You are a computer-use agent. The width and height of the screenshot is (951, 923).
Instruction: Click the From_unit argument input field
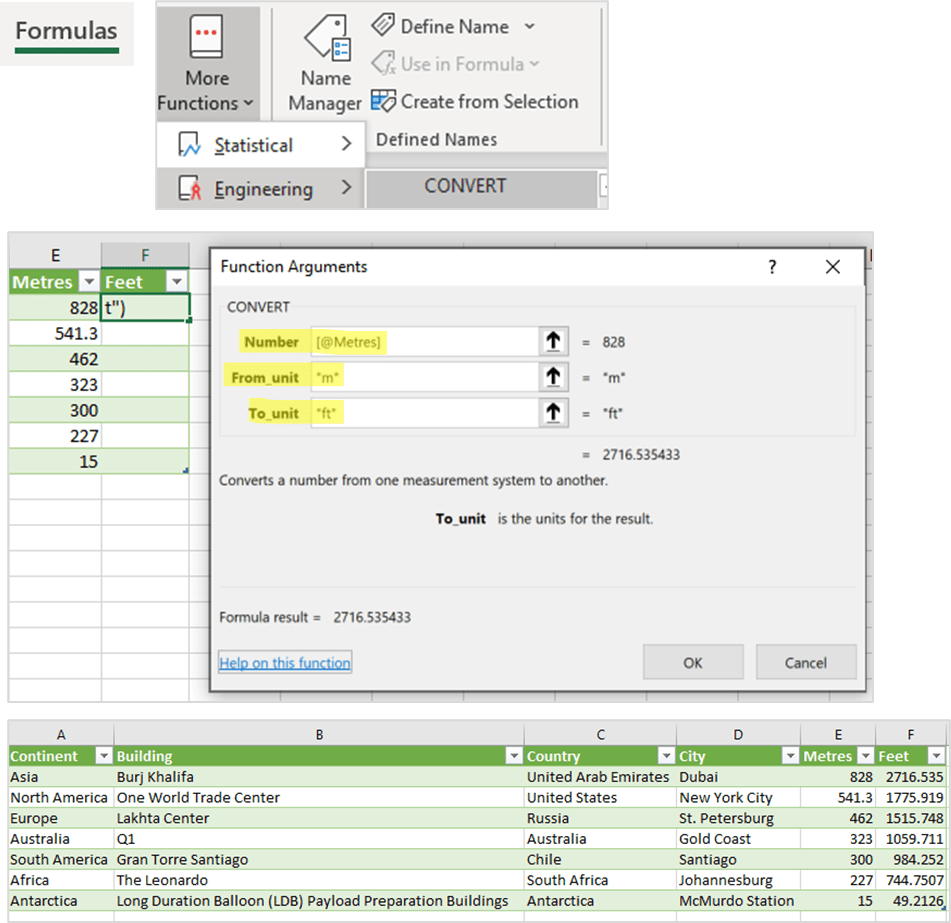(x=425, y=377)
